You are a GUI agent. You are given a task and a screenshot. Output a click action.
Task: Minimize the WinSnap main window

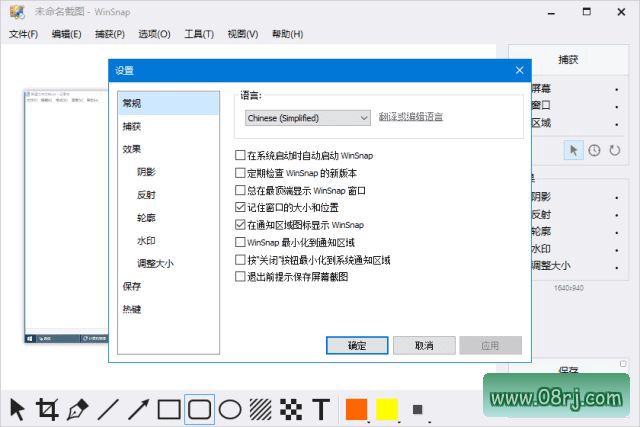click(551, 12)
